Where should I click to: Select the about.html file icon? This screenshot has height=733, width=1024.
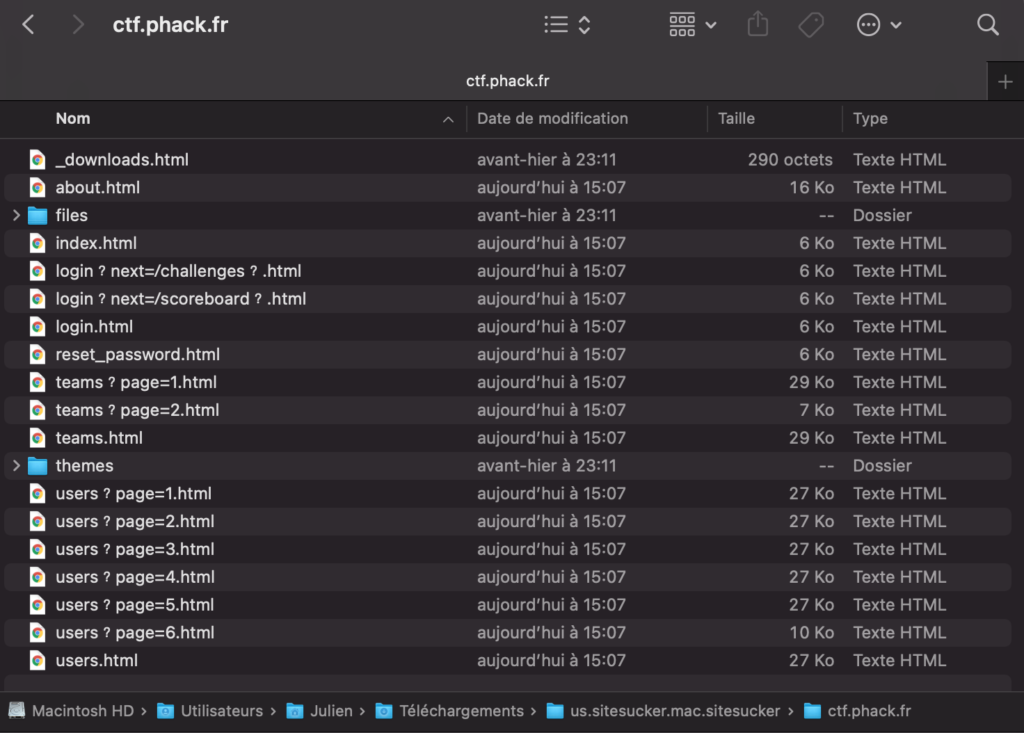click(x=38, y=187)
